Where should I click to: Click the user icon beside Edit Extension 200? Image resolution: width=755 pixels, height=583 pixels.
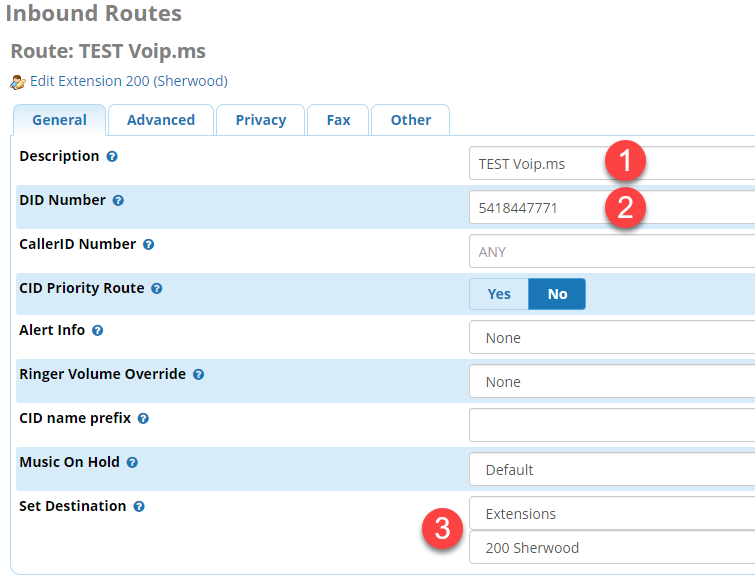pyautogui.click(x=18, y=82)
